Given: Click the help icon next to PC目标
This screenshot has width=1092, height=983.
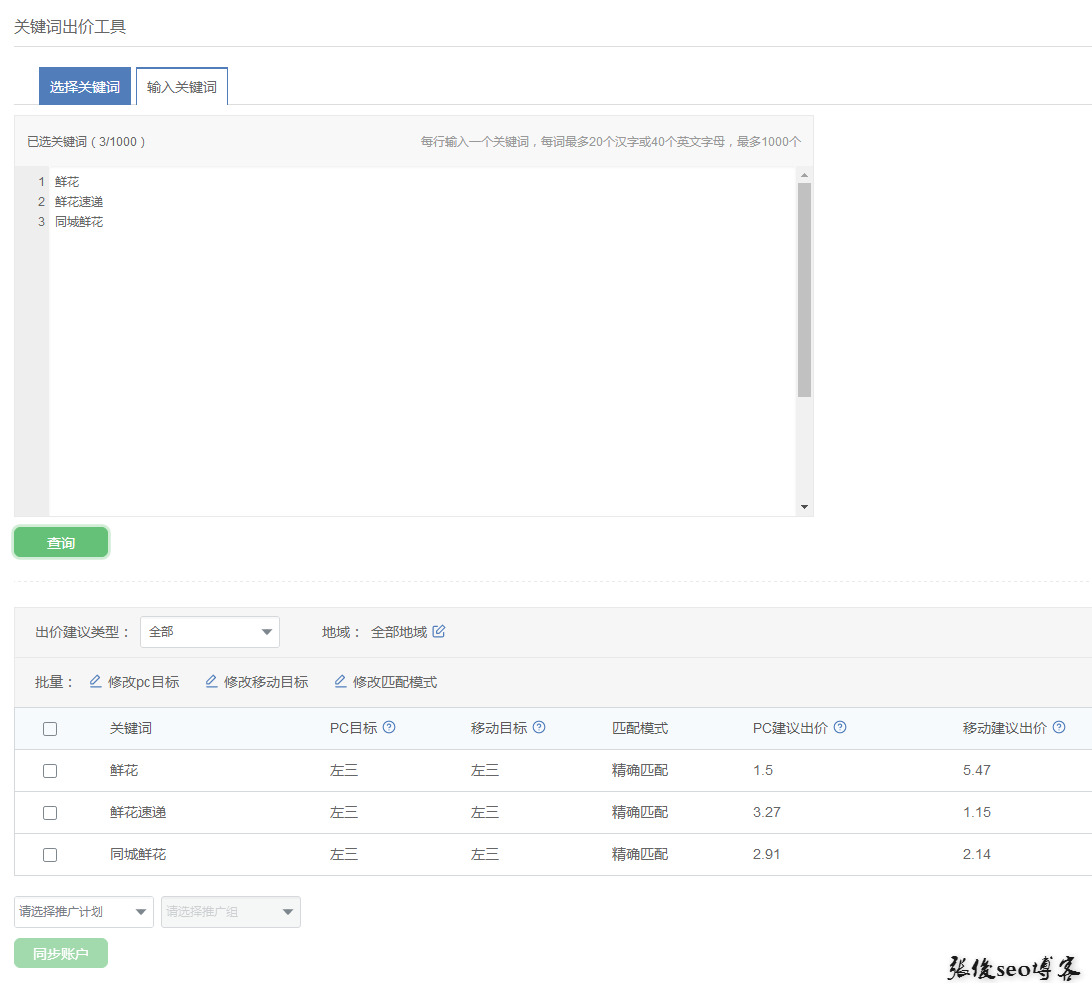Looking at the screenshot, I should click(389, 727).
